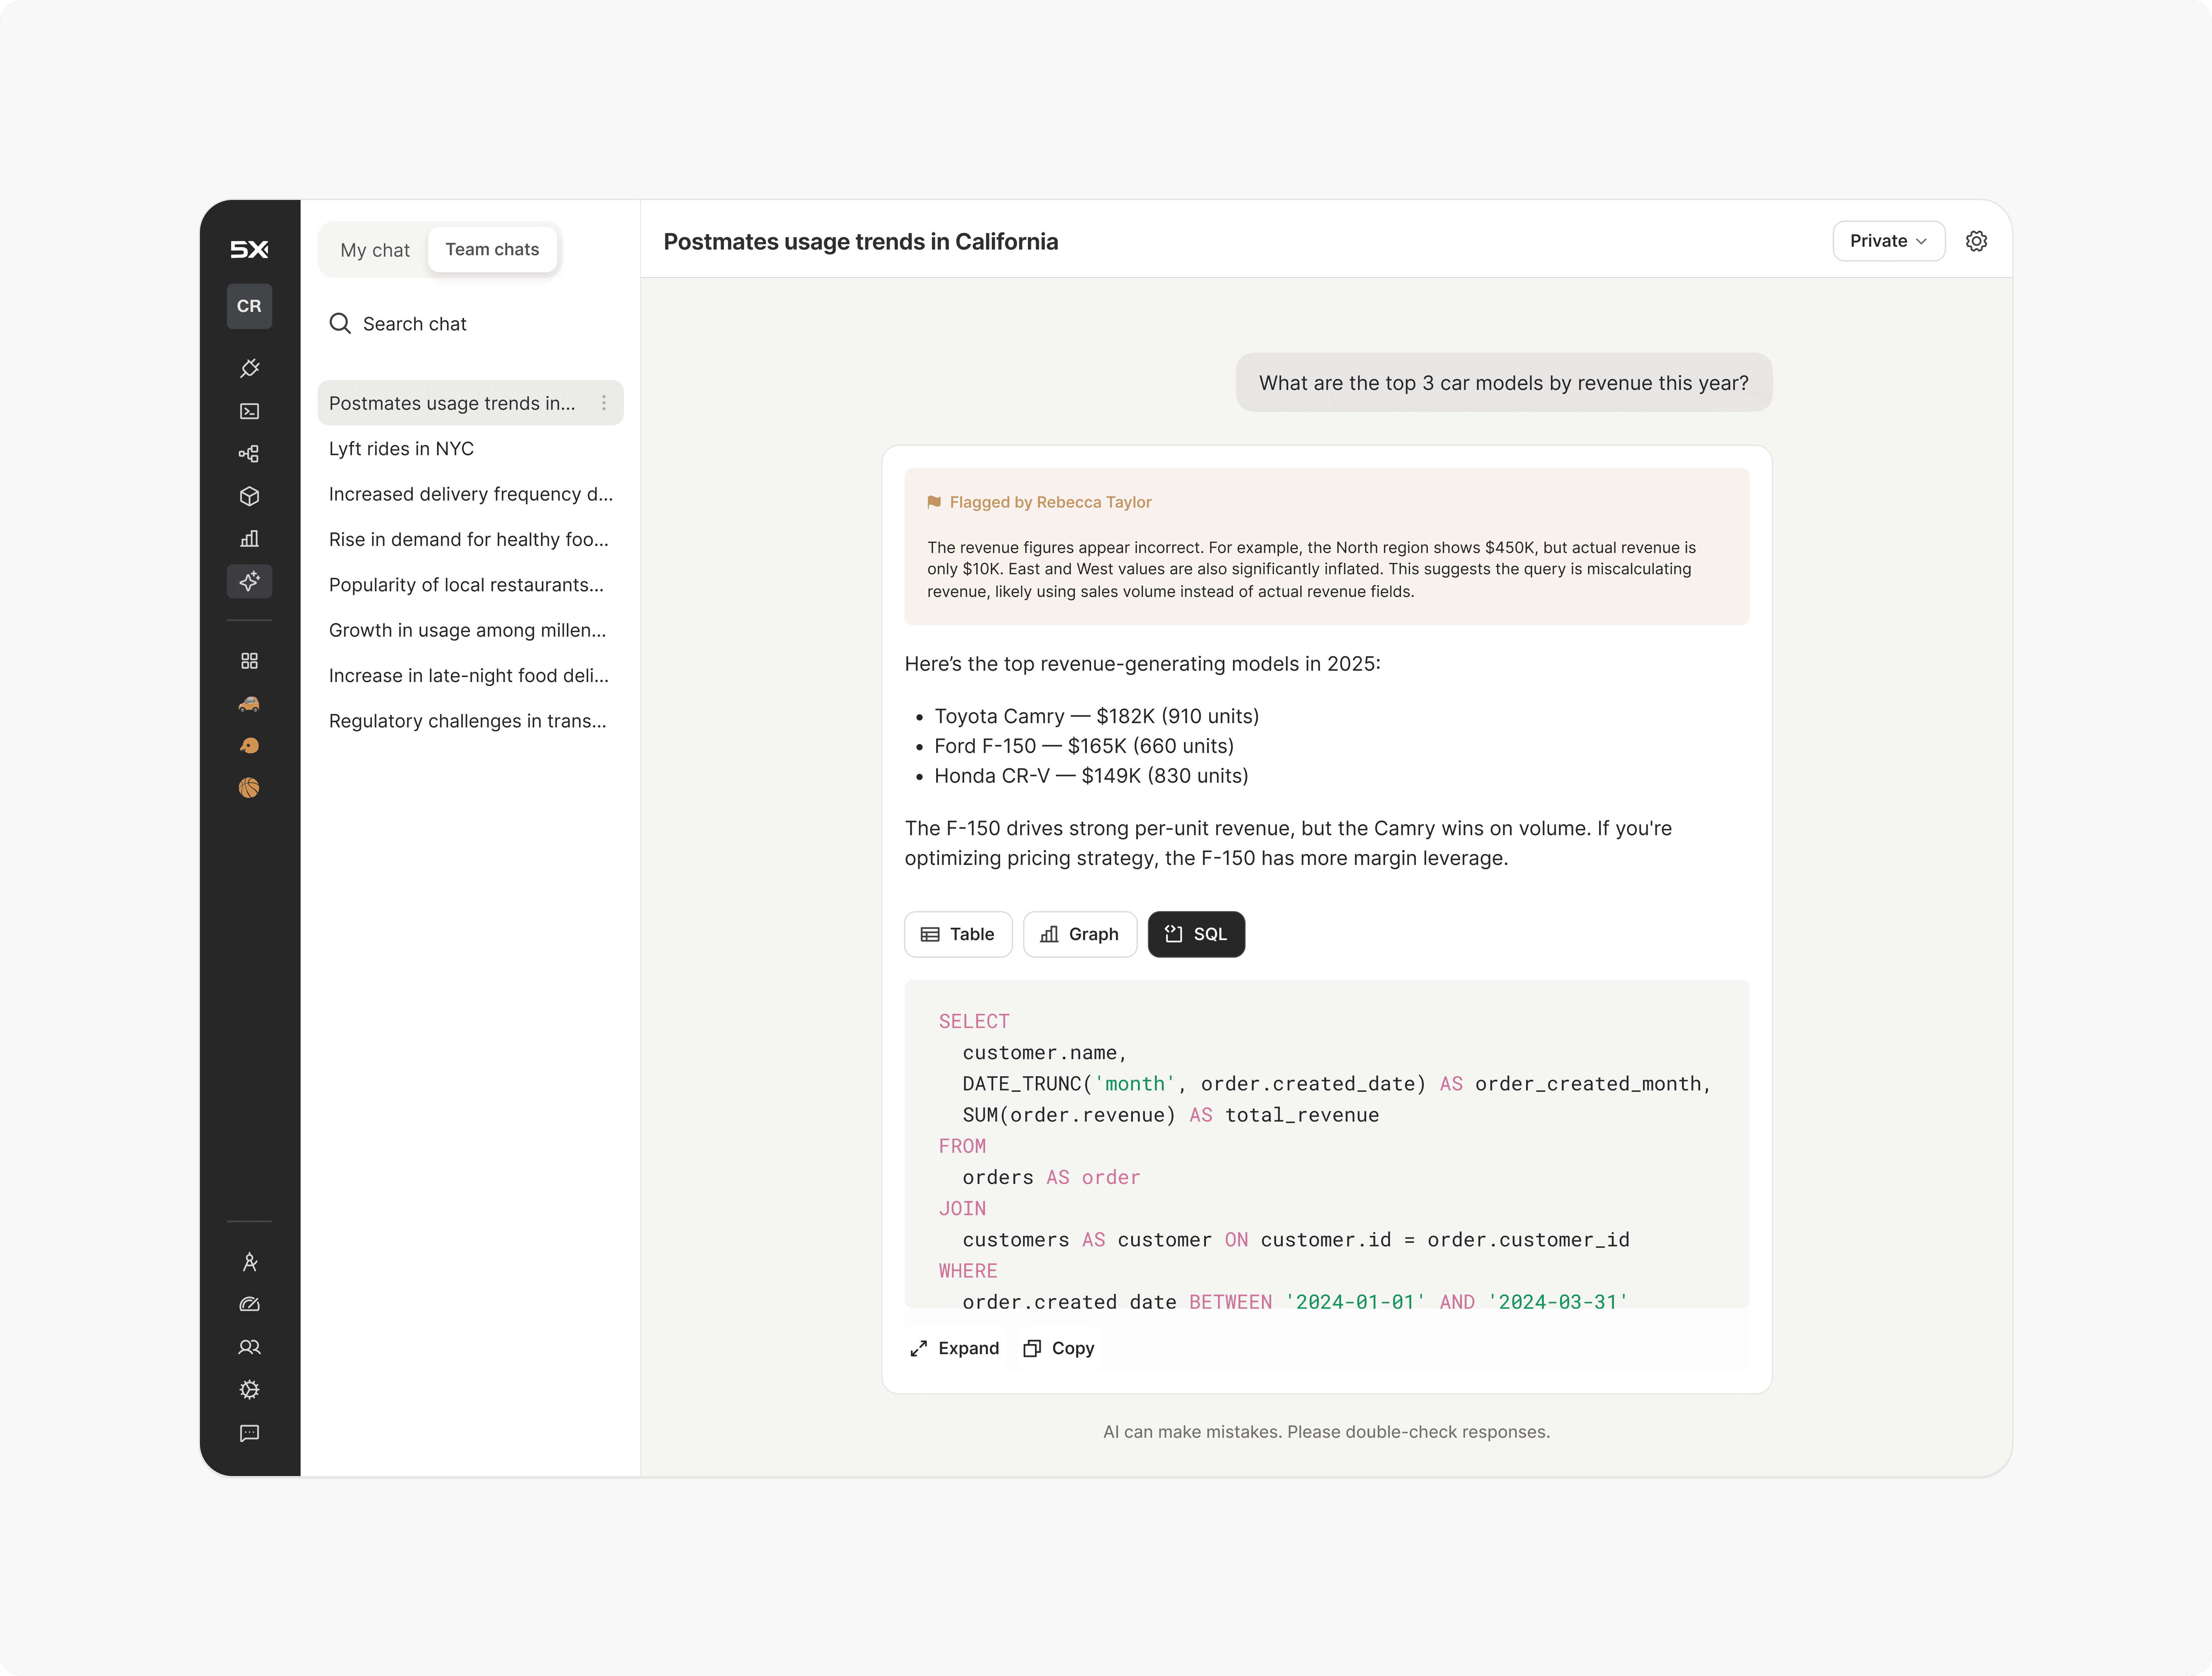This screenshot has width=2212, height=1676.
Task: Click the bar chart sidebar icon
Action: click(249, 539)
